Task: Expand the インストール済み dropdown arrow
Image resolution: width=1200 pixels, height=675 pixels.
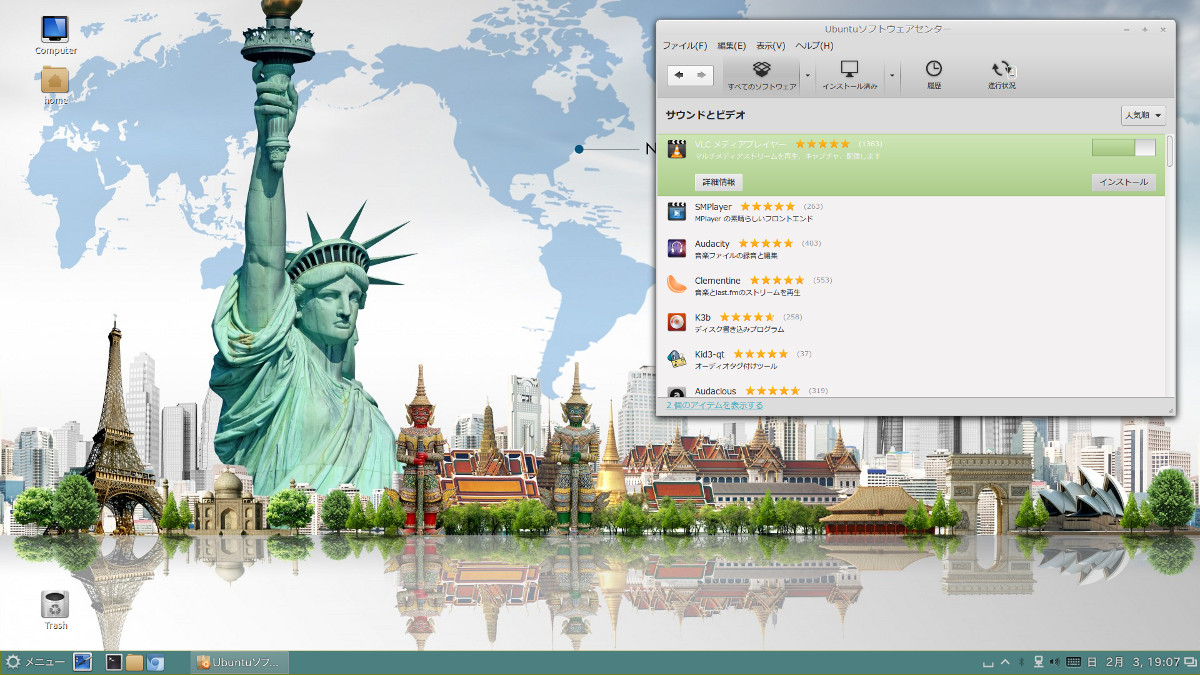Action: click(892, 76)
